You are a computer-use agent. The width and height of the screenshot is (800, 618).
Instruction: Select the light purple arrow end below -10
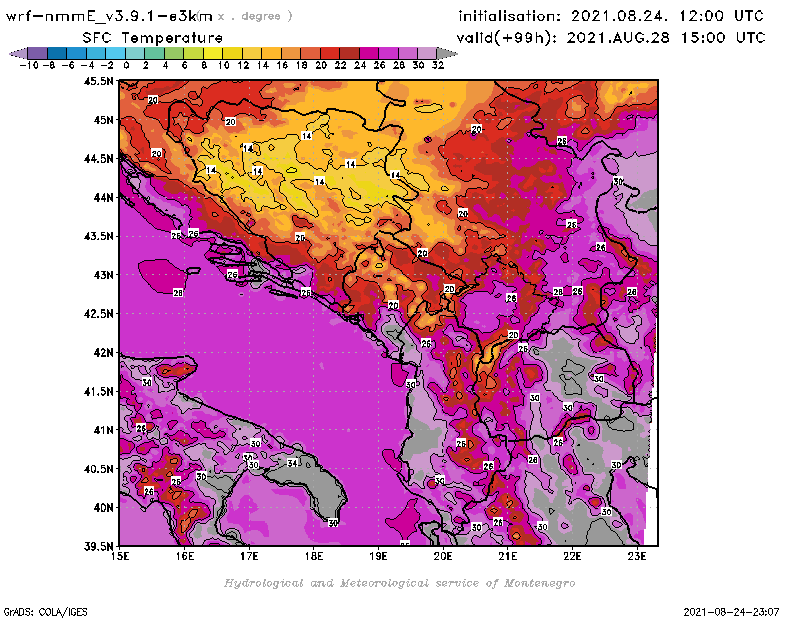[x=18, y=53]
